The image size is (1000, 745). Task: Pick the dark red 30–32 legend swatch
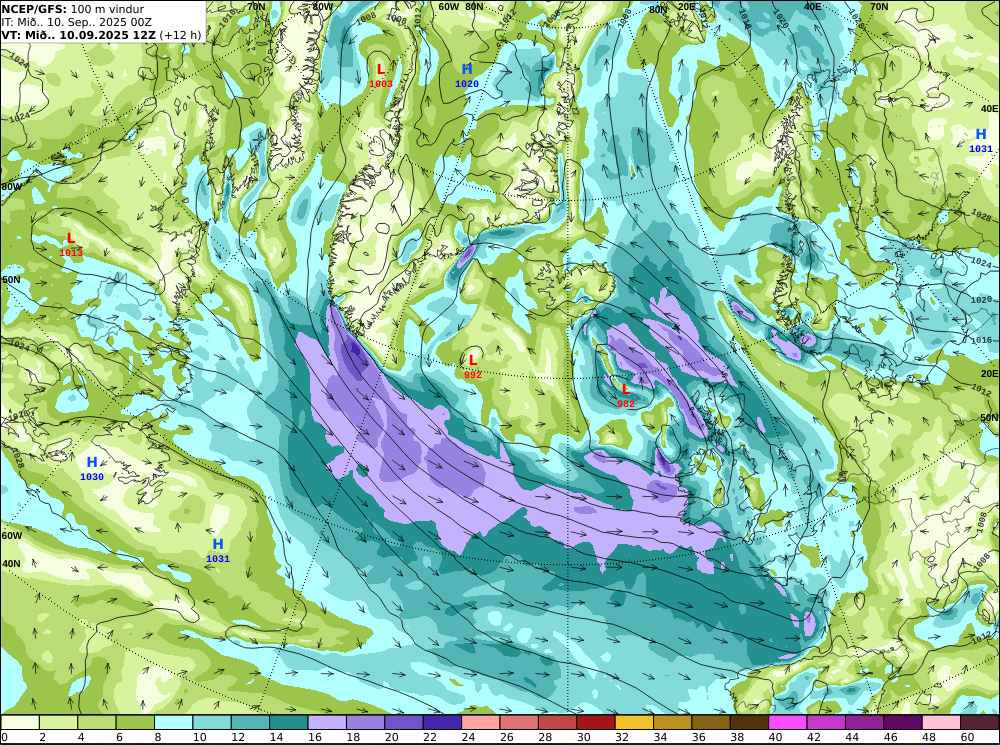pos(596,722)
